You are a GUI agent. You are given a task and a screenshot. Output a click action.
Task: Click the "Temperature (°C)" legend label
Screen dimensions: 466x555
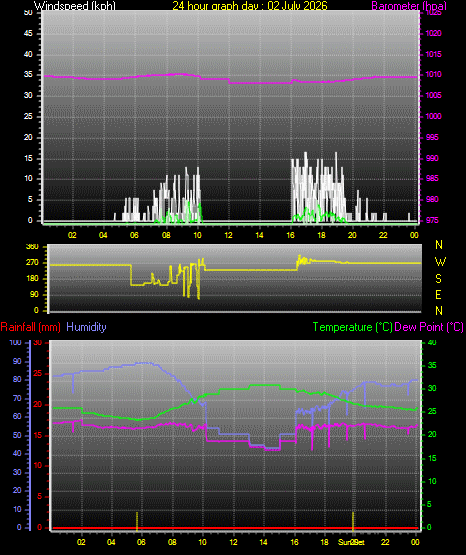point(352,327)
